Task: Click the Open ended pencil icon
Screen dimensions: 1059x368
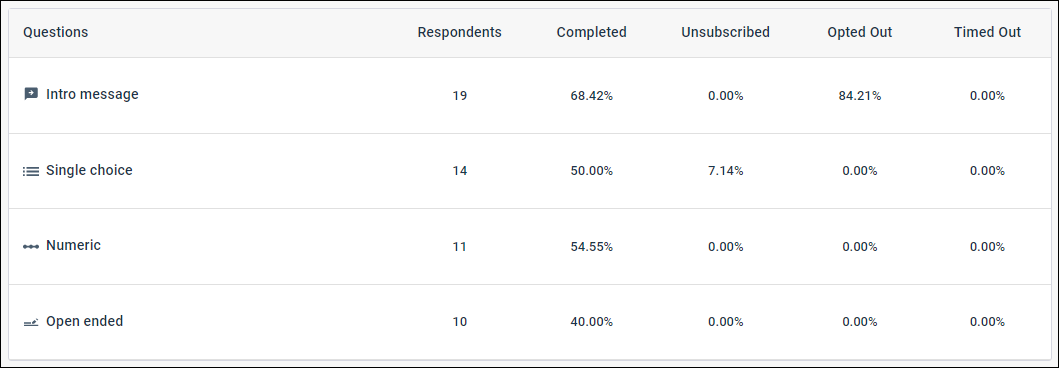Action: 31,323
